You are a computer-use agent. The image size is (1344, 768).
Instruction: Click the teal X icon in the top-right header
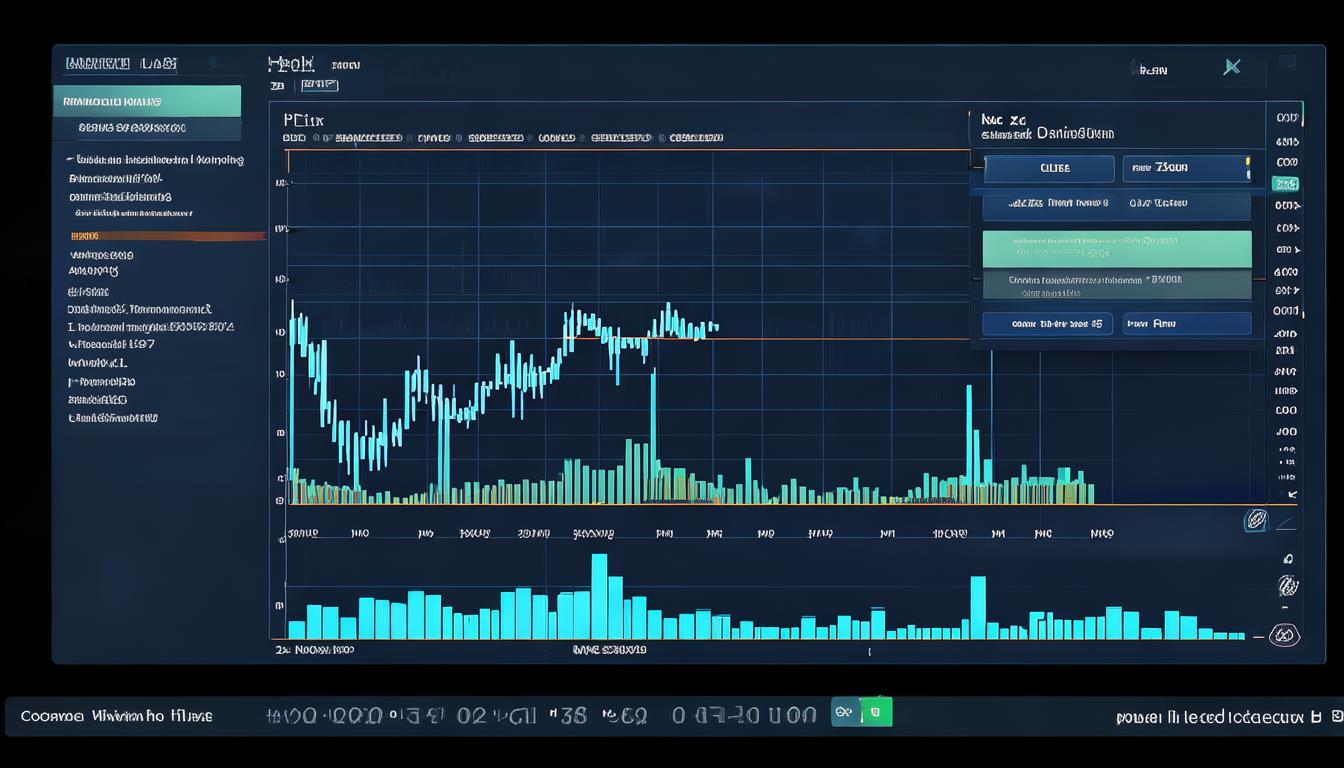point(1232,67)
